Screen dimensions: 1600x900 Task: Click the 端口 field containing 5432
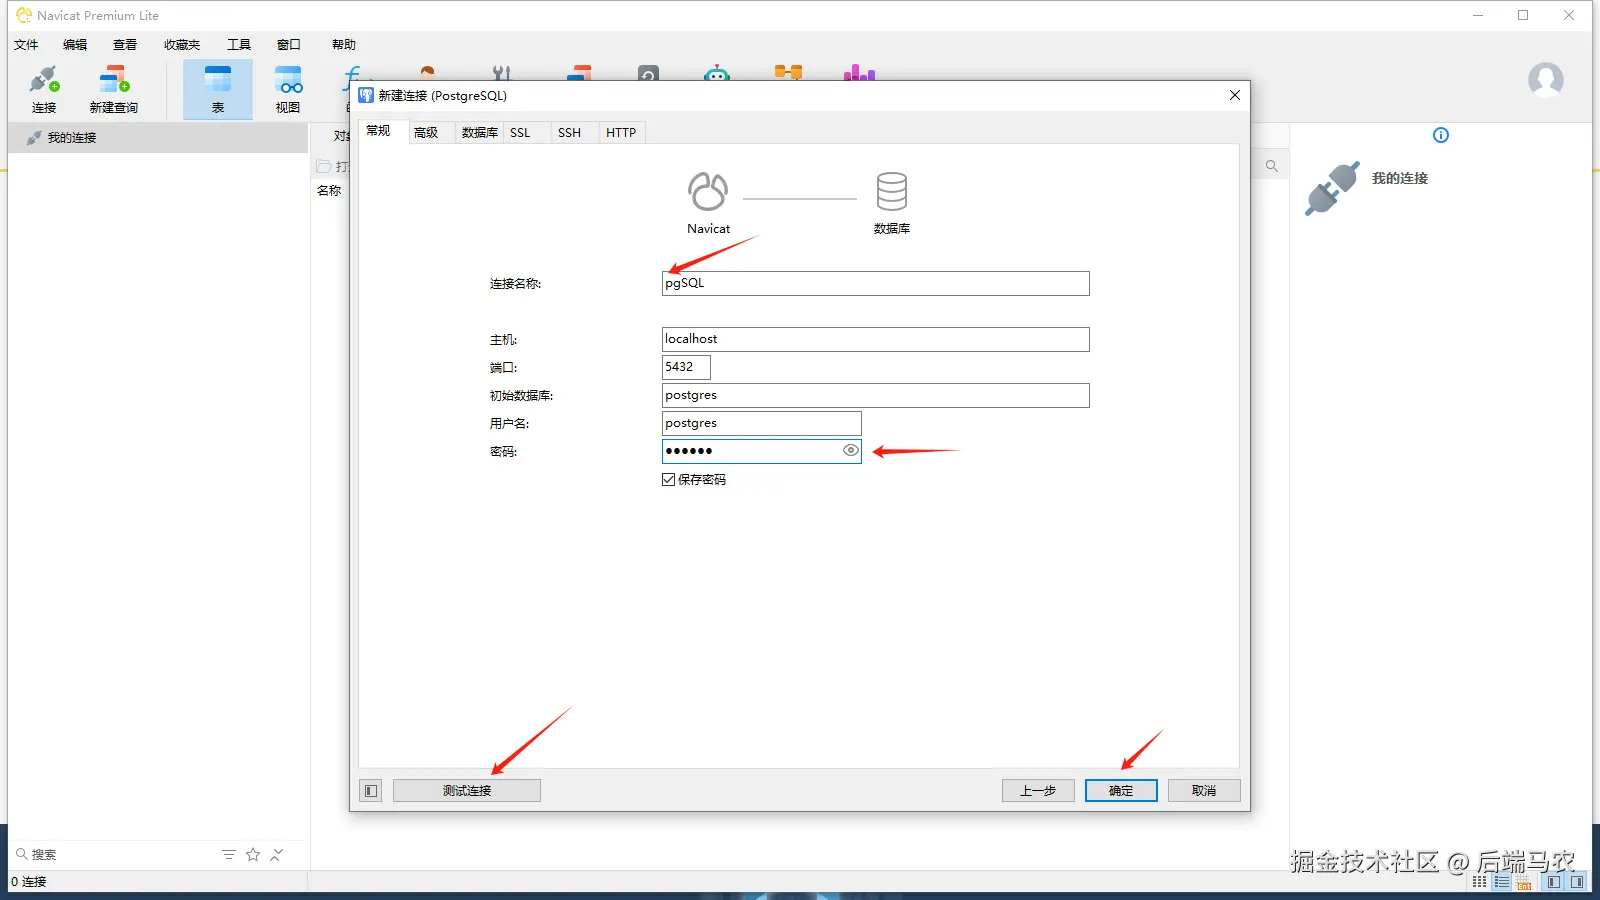(686, 368)
